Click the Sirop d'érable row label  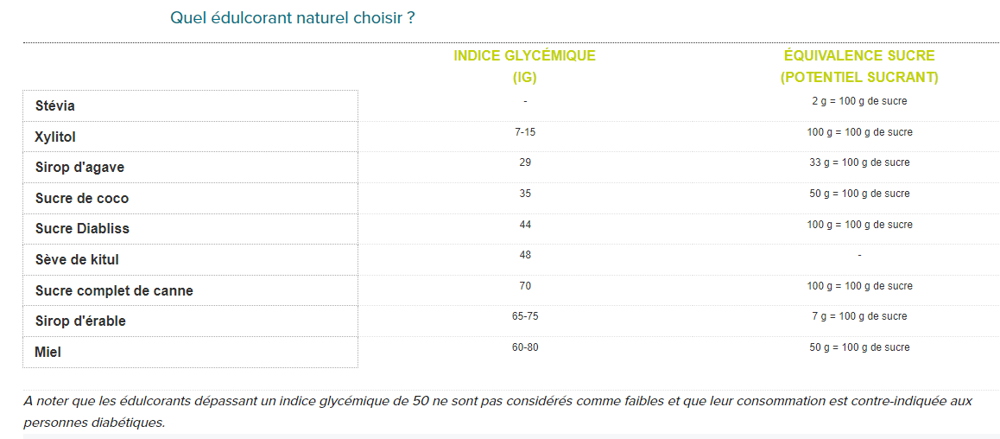point(81,321)
